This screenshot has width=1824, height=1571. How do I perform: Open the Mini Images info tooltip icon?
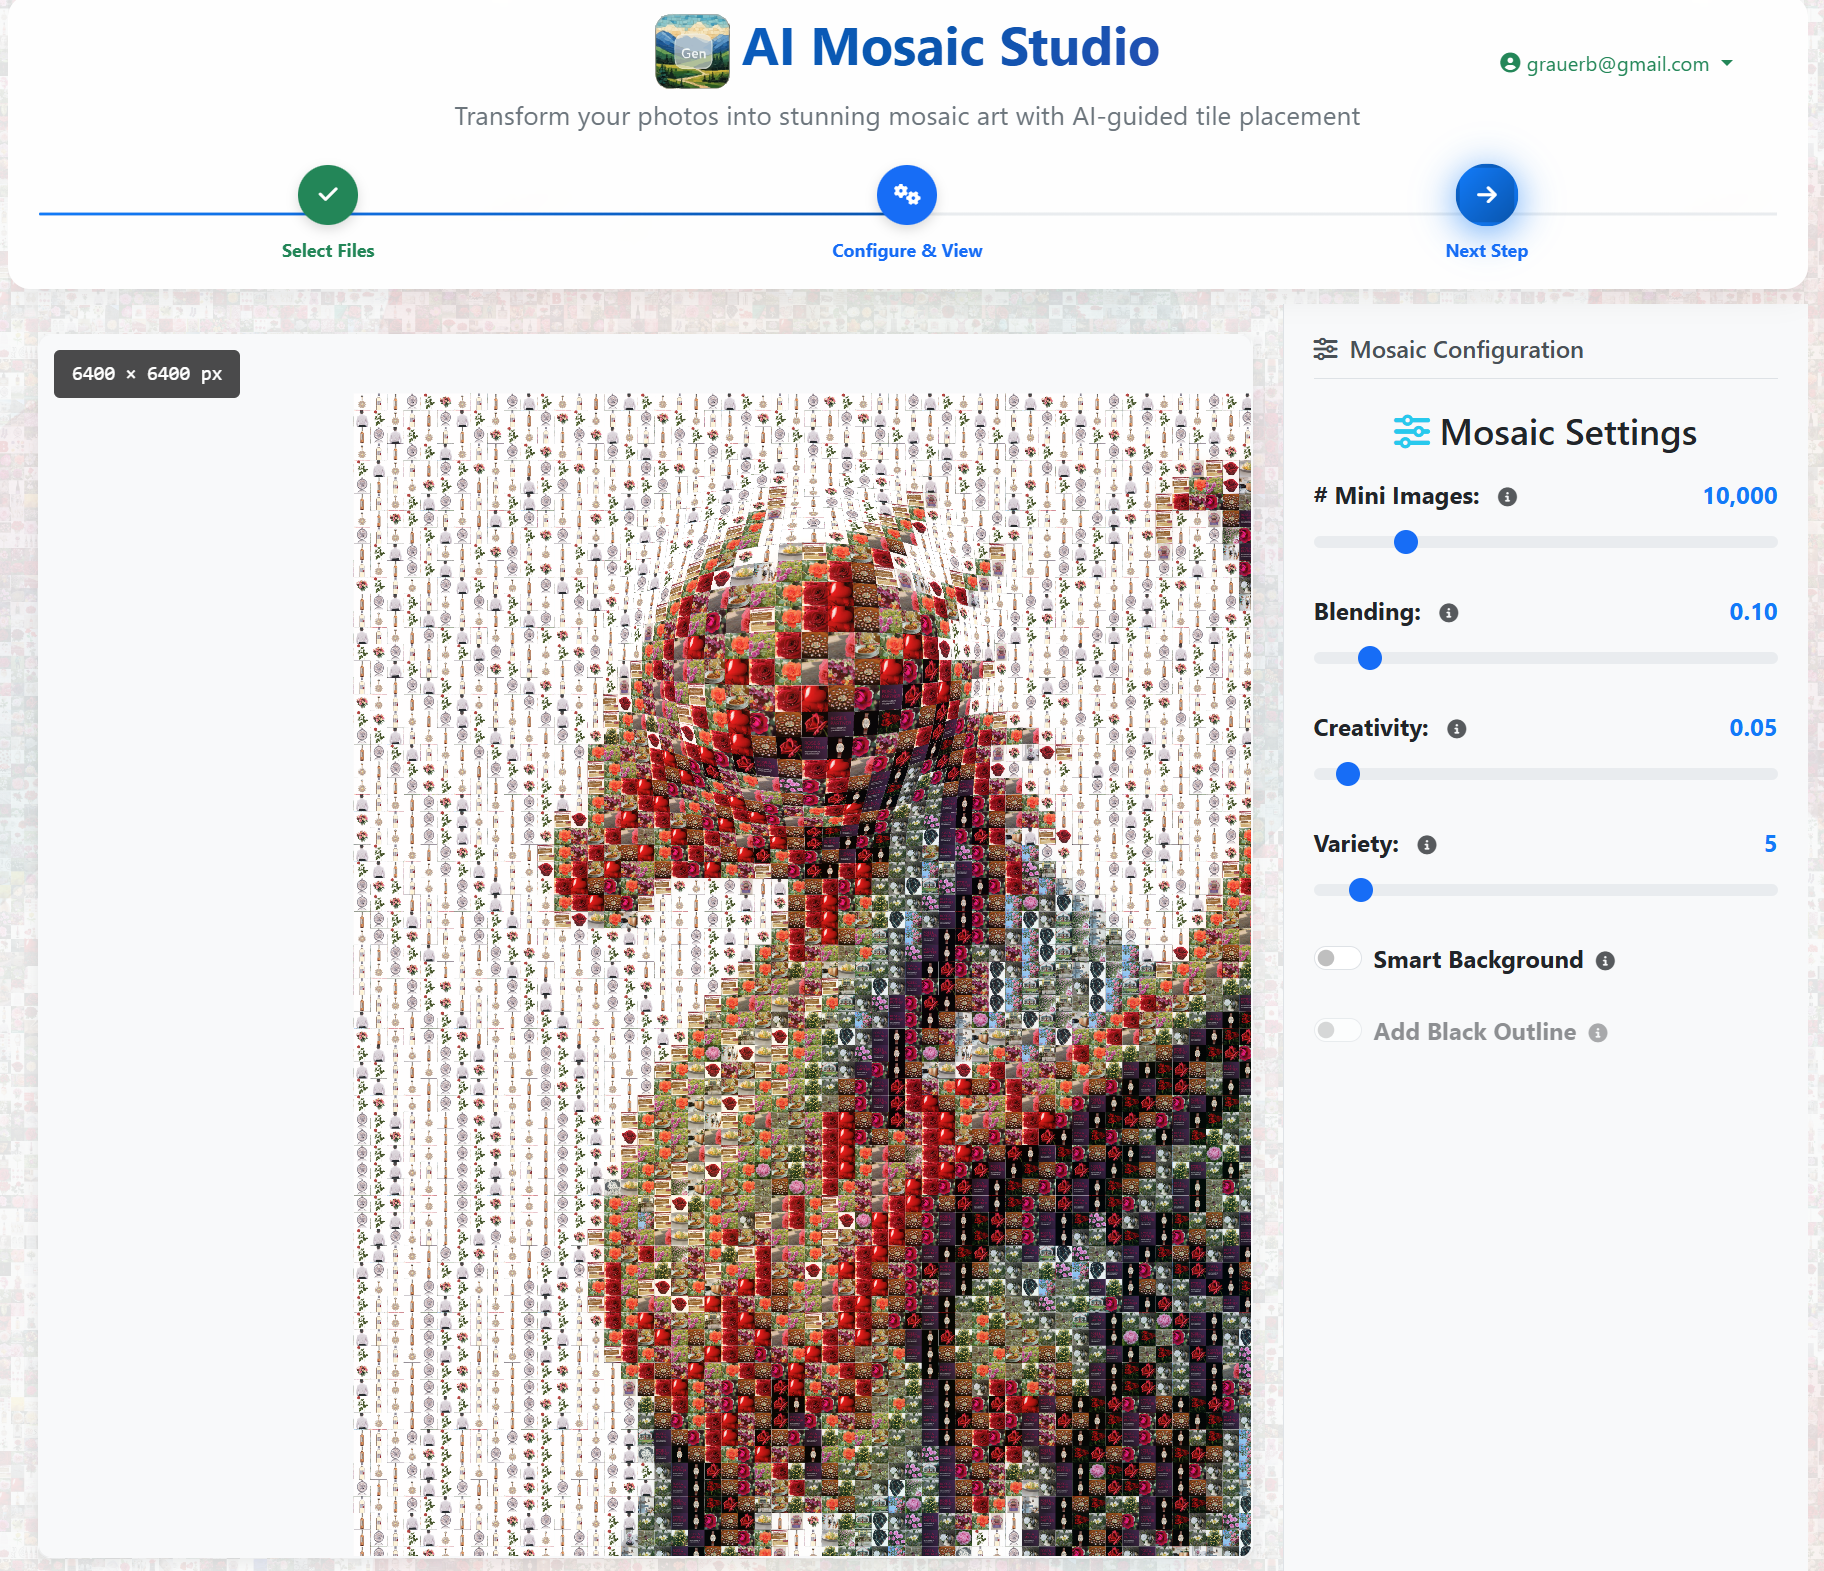[x=1508, y=495]
